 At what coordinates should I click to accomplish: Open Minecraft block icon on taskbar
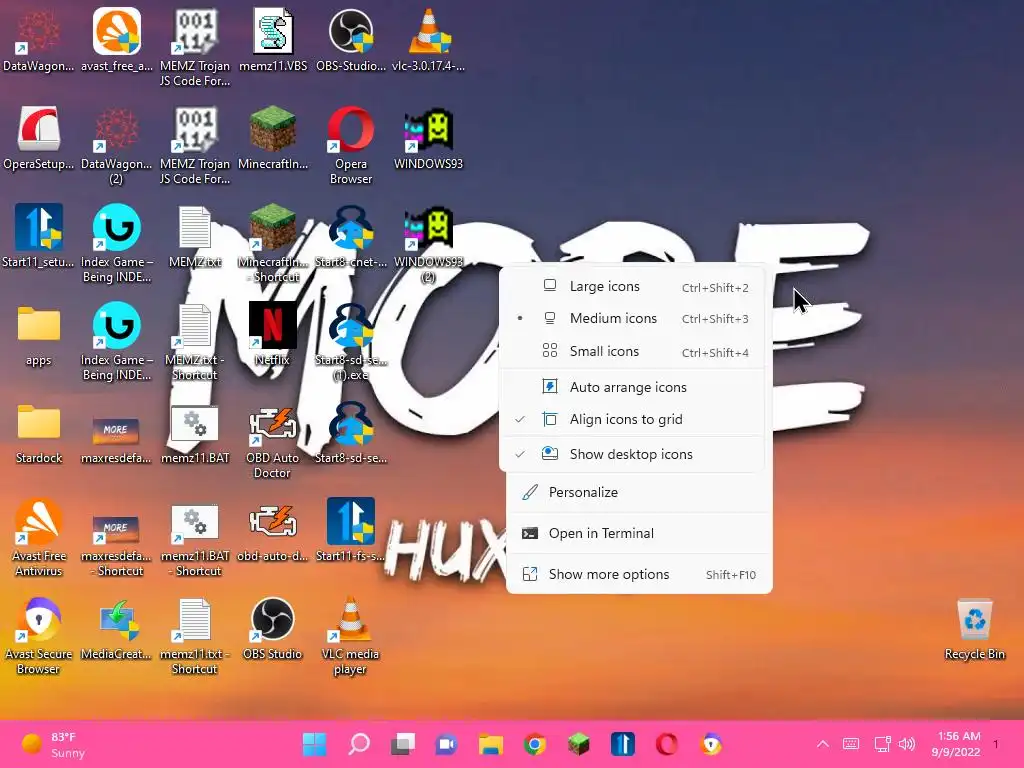579,744
